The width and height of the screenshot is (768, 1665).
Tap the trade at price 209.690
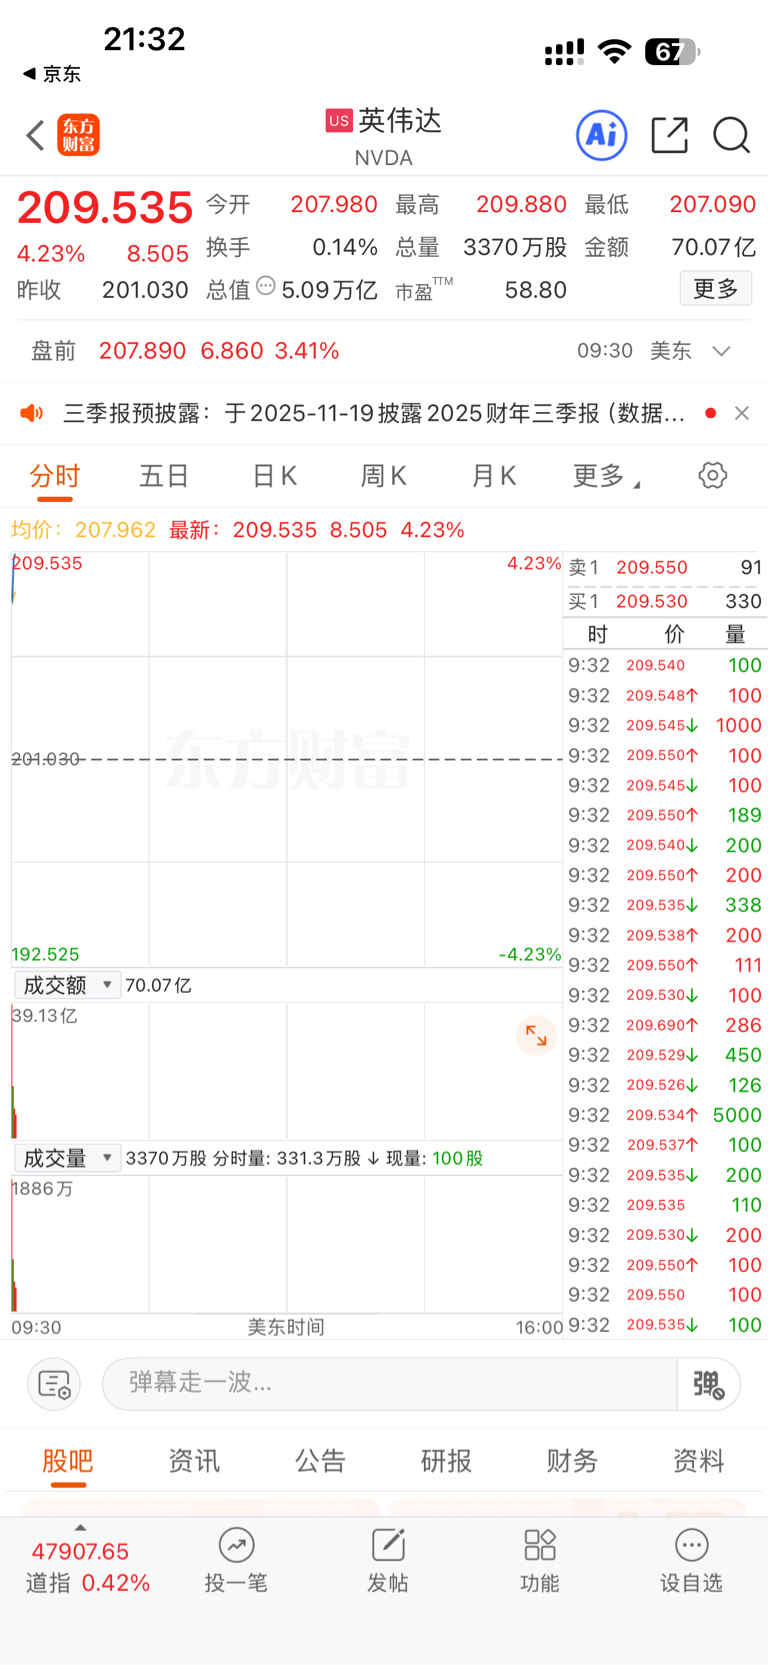pos(665,1025)
